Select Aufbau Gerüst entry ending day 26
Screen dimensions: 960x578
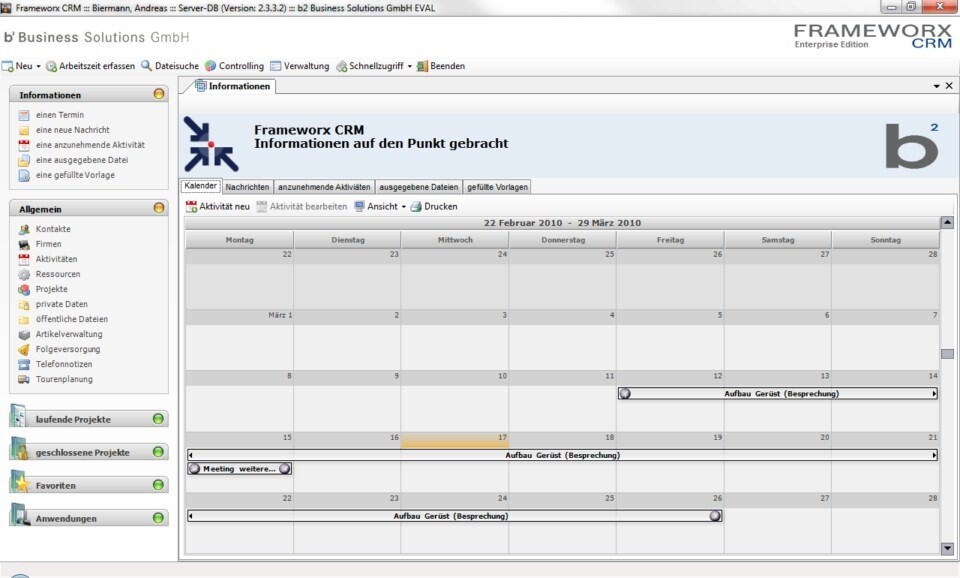[x=454, y=516]
